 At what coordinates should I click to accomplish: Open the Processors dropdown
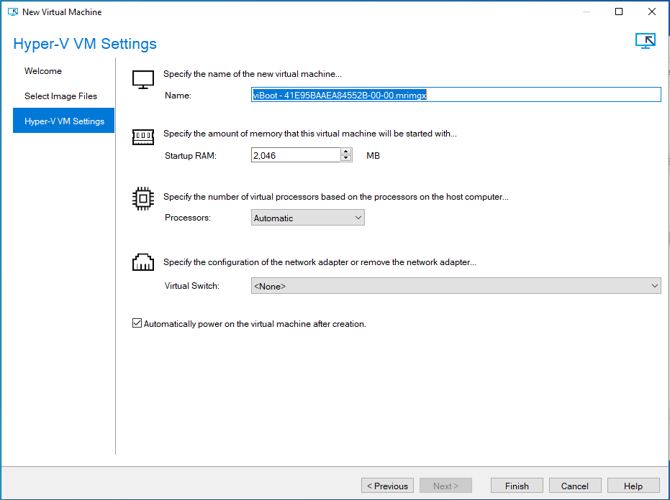tap(308, 218)
